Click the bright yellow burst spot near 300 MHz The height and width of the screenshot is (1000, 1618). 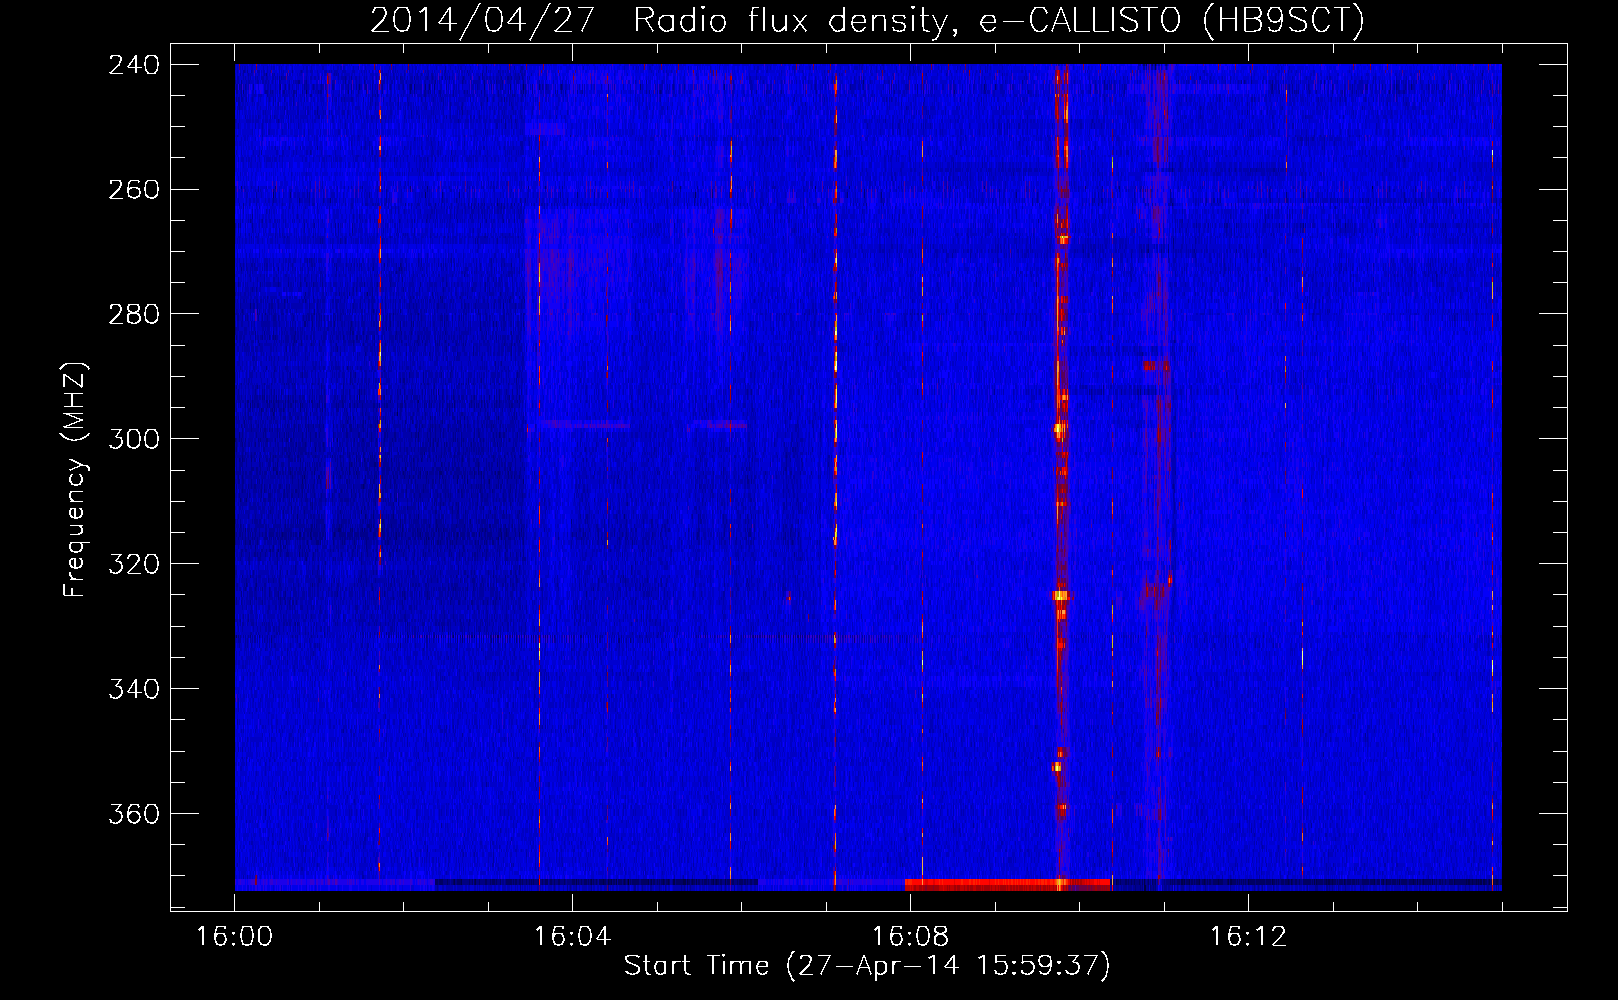pos(1060,430)
